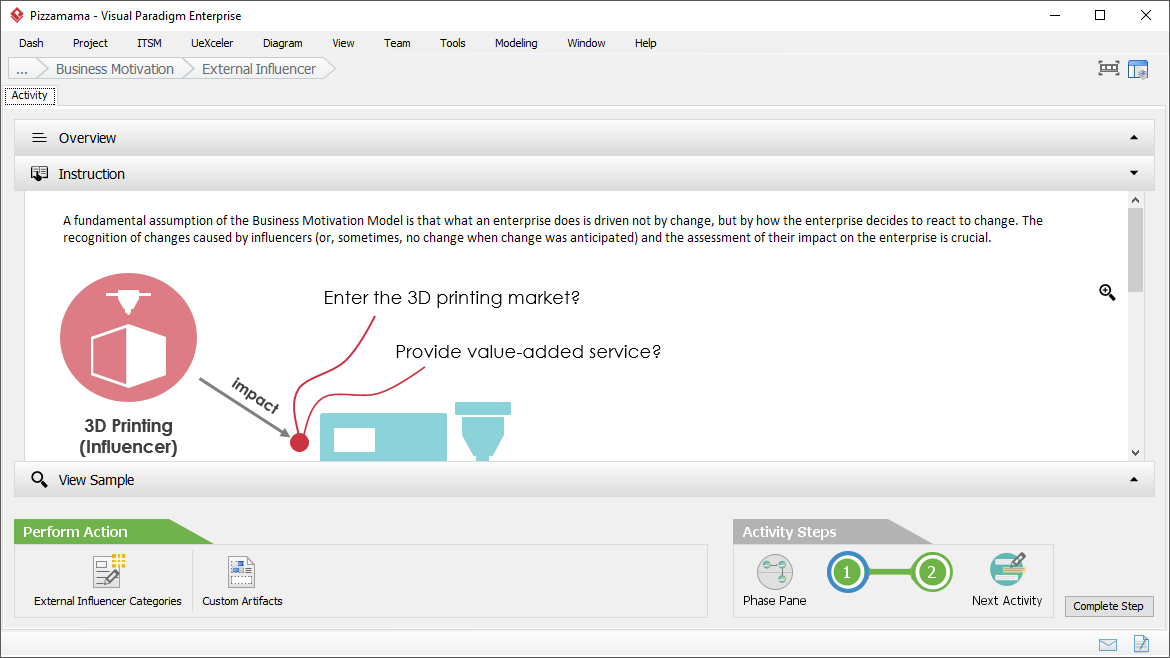Open the Modeling menu

click(x=516, y=43)
